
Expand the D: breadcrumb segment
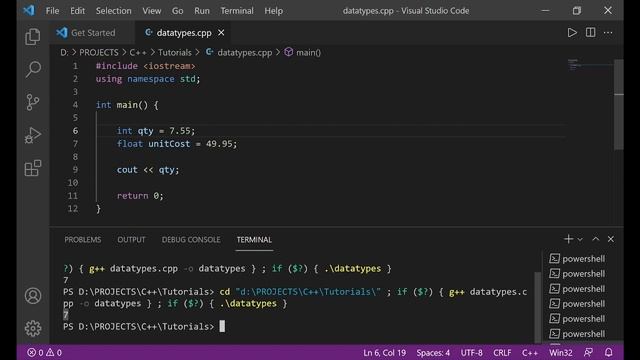click(64, 53)
